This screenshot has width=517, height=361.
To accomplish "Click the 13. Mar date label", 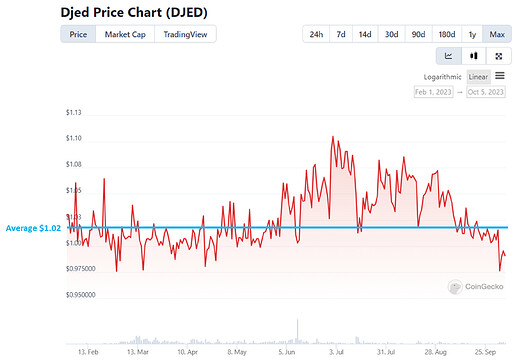I will click(x=138, y=352).
